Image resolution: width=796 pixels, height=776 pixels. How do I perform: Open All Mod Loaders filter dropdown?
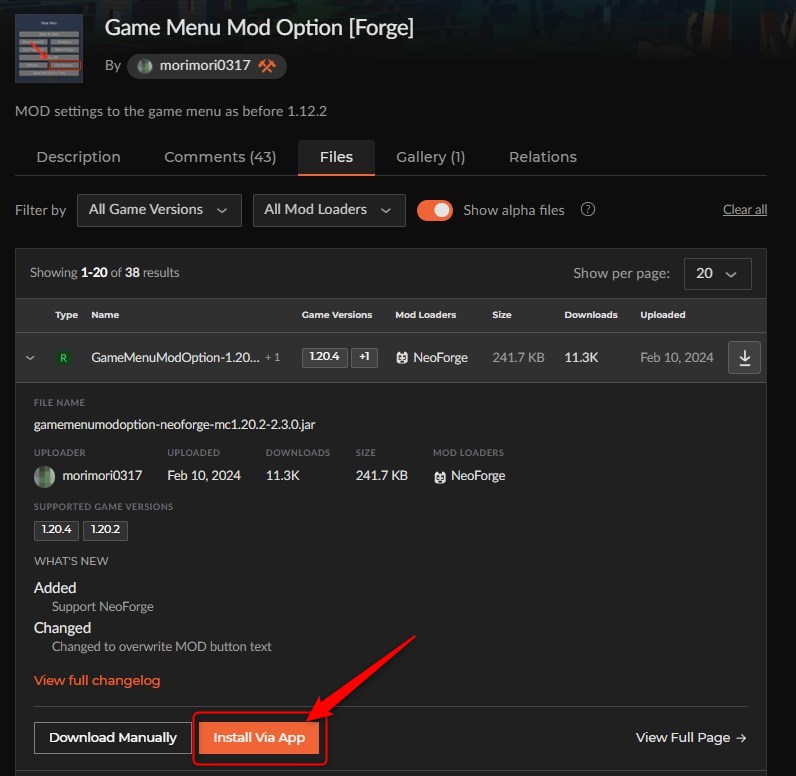[329, 210]
